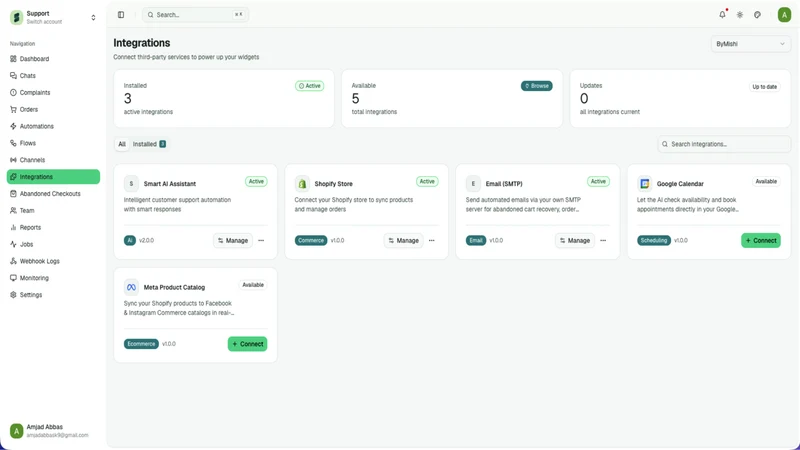Image resolution: width=800 pixels, height=450 pixels.
Task: Click the Email category tag
Action: (x=476, y=240)
